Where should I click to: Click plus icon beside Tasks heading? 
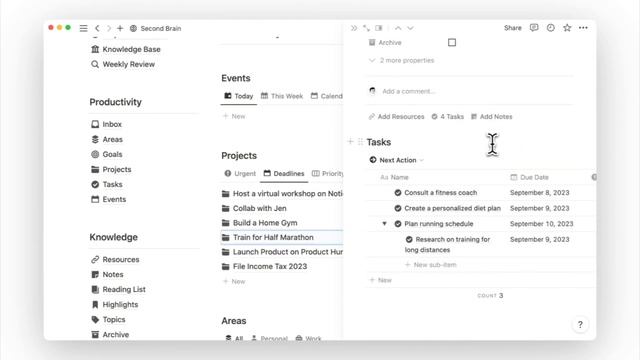[x=350, y=142]
